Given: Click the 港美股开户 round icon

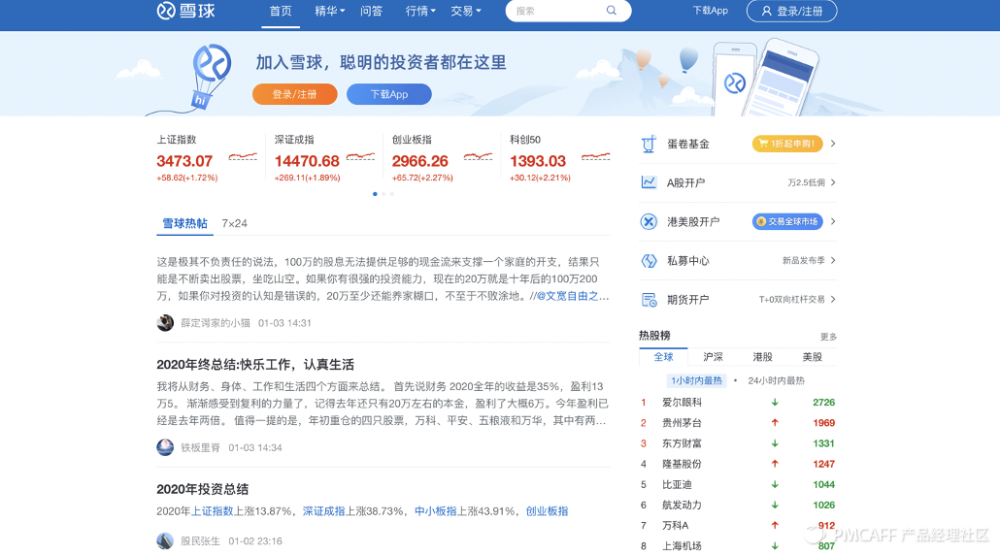Looking at the screenshot, I should coord(649,221).
